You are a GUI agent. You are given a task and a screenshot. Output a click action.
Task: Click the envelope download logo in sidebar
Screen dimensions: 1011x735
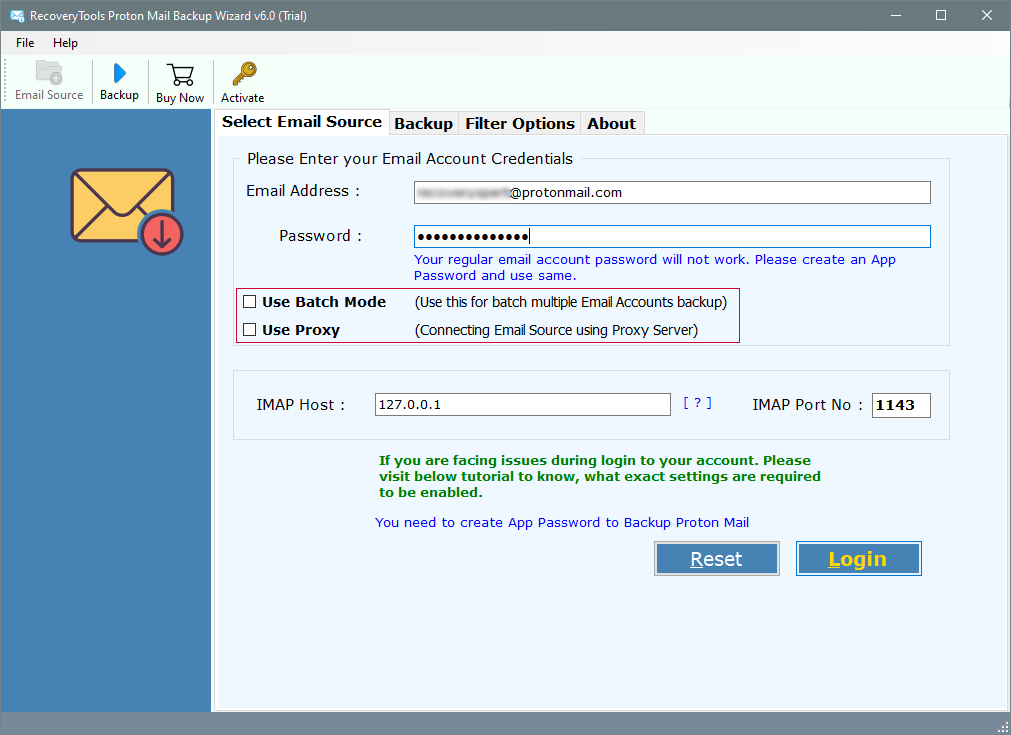pyautogui.click(x=127, y=211)
